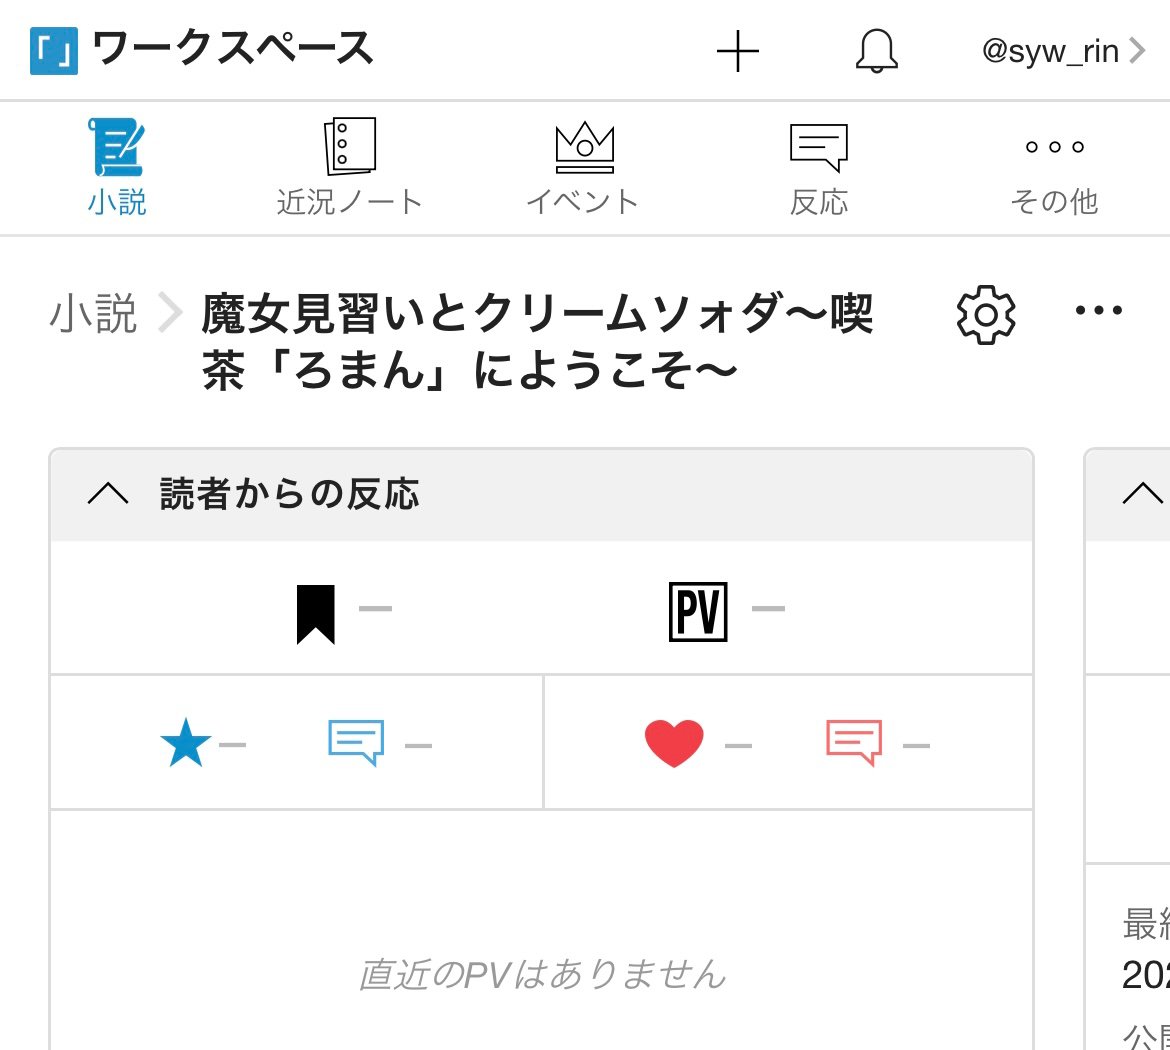Open the three-dot more options beside the title

[1098, 311]
